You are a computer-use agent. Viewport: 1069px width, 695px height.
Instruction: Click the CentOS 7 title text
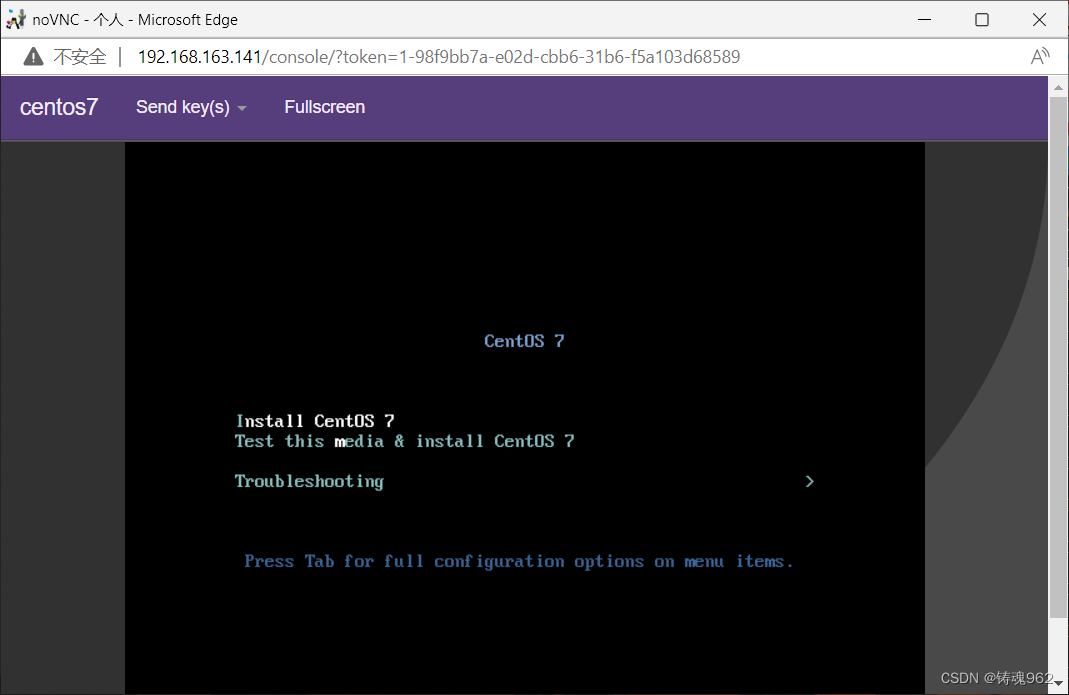tap(524, 341)
